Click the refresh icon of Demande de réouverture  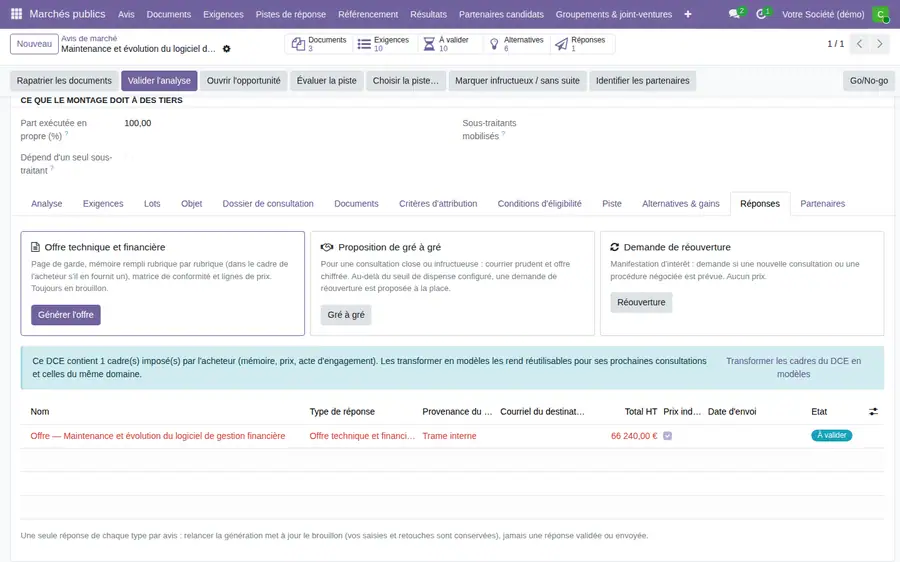[x=614, y=247]
